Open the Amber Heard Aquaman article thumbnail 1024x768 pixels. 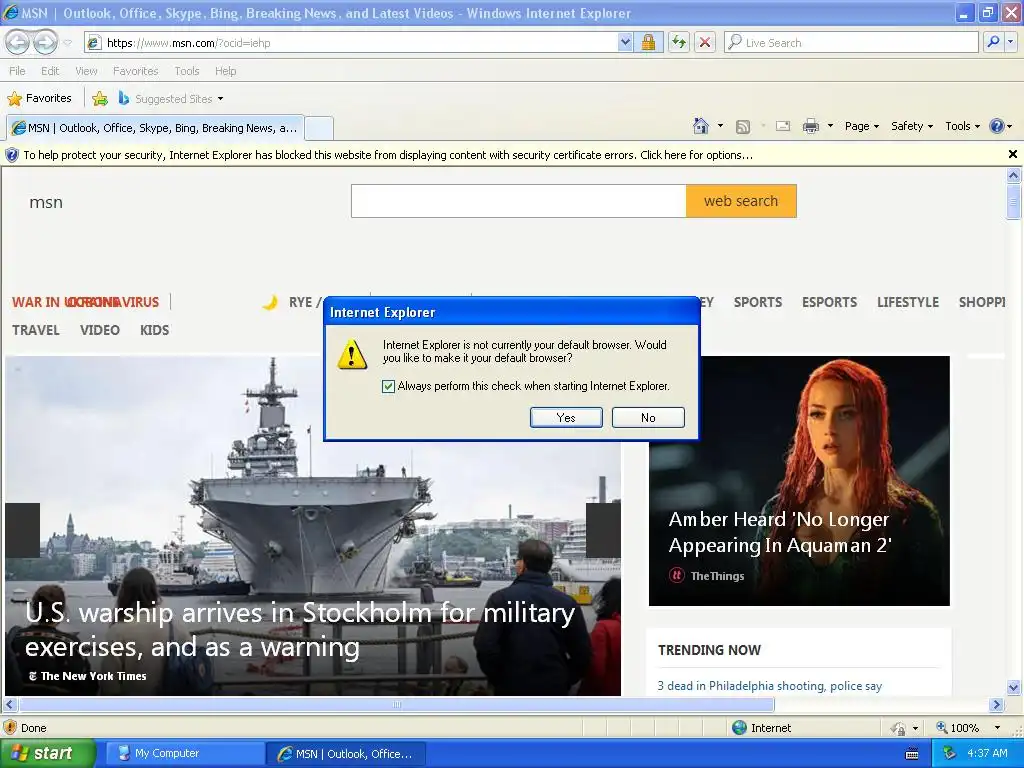pos(799,481)
